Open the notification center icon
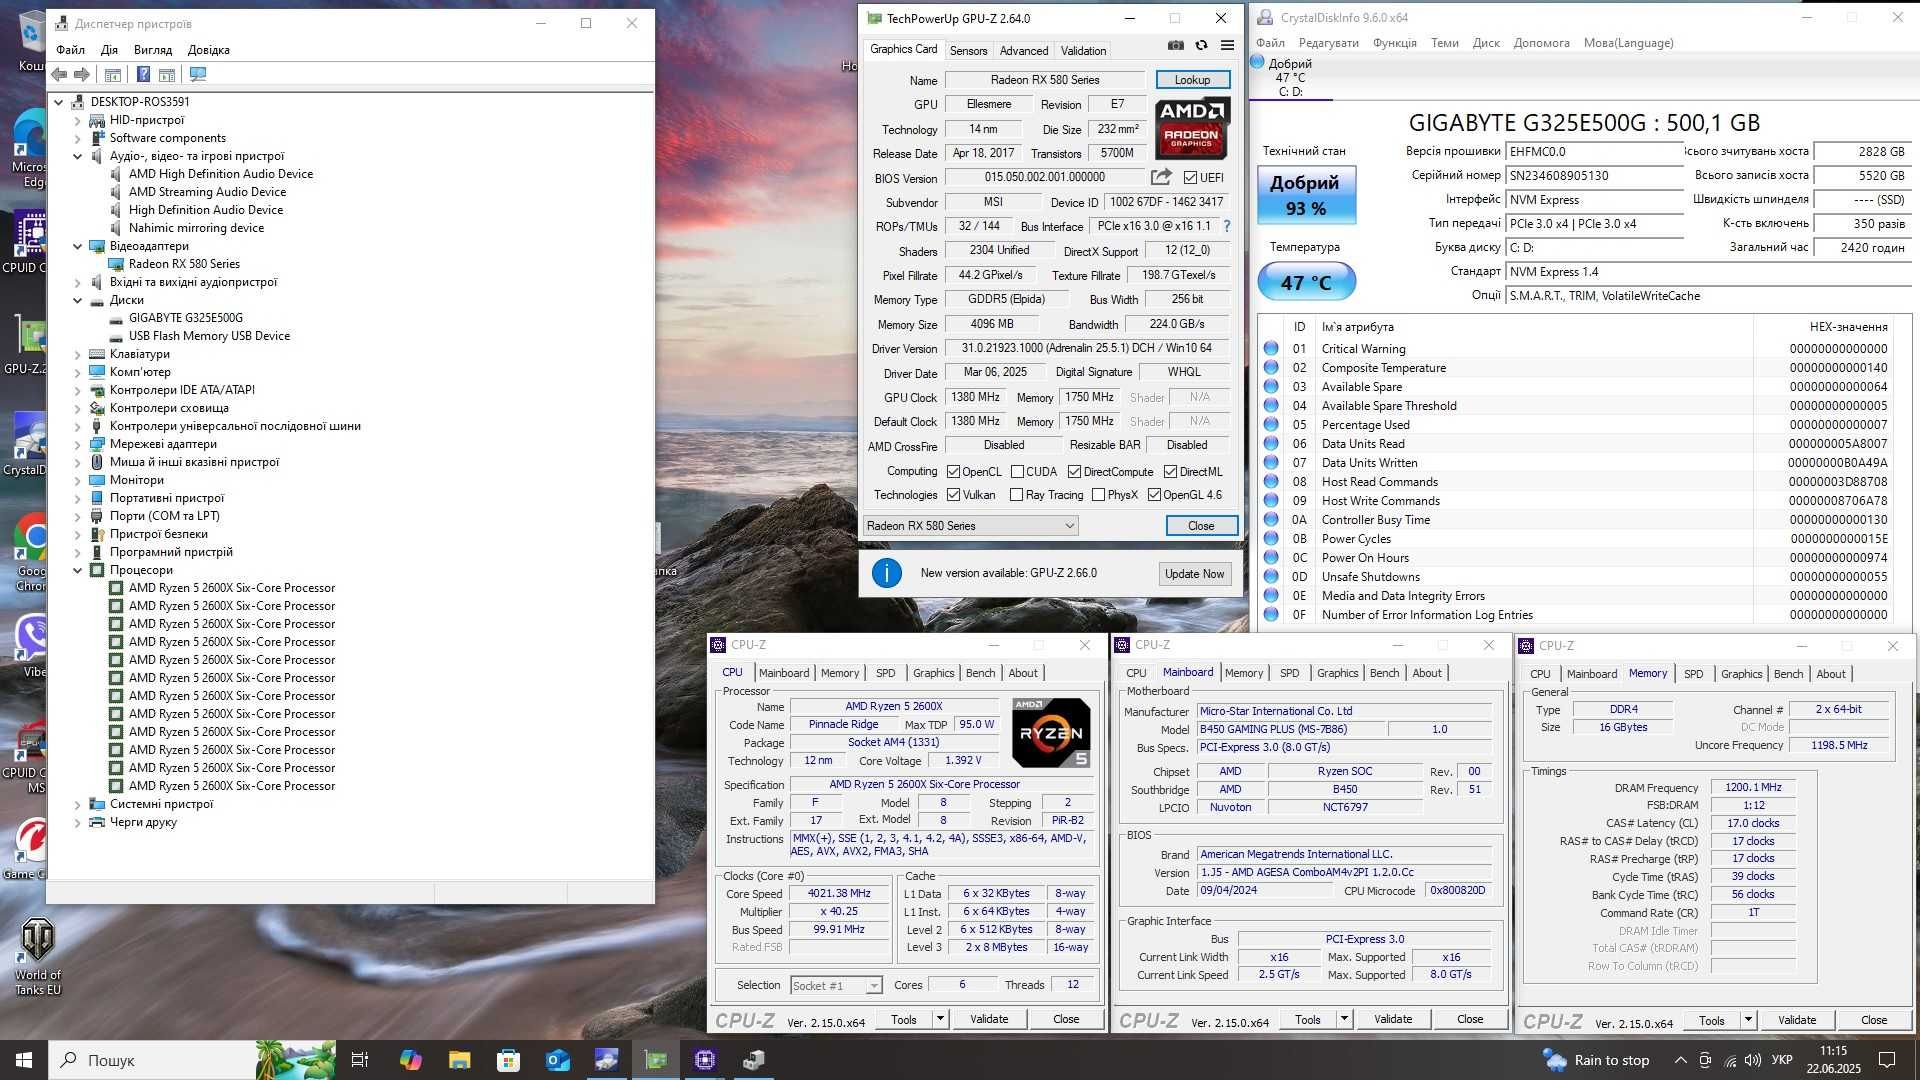Image resolution: width=1920 pixels, height=1080 pixels. tap(1887, 1060)
